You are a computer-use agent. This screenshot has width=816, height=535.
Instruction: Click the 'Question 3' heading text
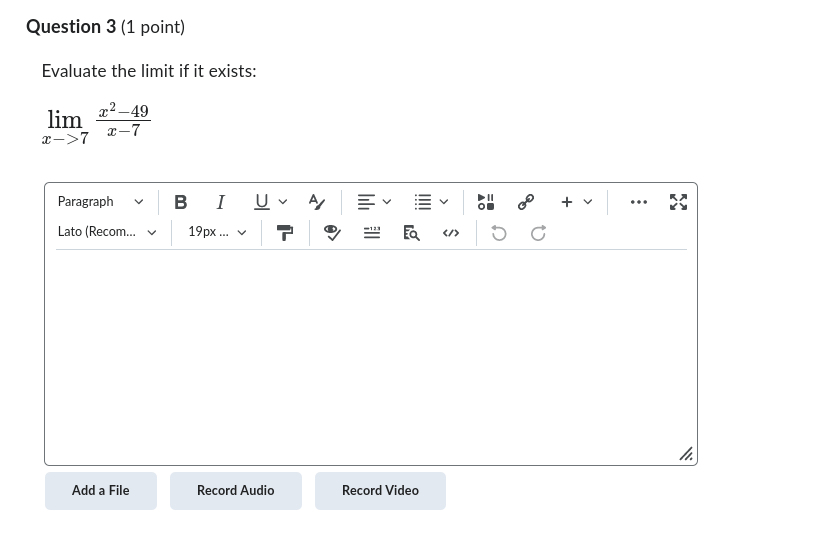(71, 27)
